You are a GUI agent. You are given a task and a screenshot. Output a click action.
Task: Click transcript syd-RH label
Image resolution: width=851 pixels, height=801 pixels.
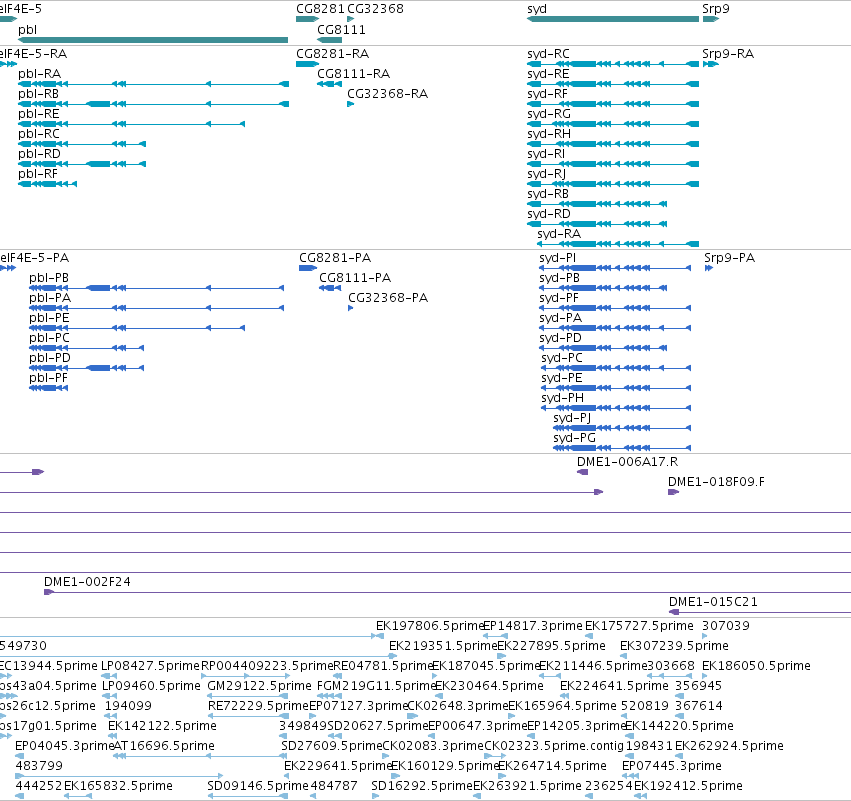[549, 134]
